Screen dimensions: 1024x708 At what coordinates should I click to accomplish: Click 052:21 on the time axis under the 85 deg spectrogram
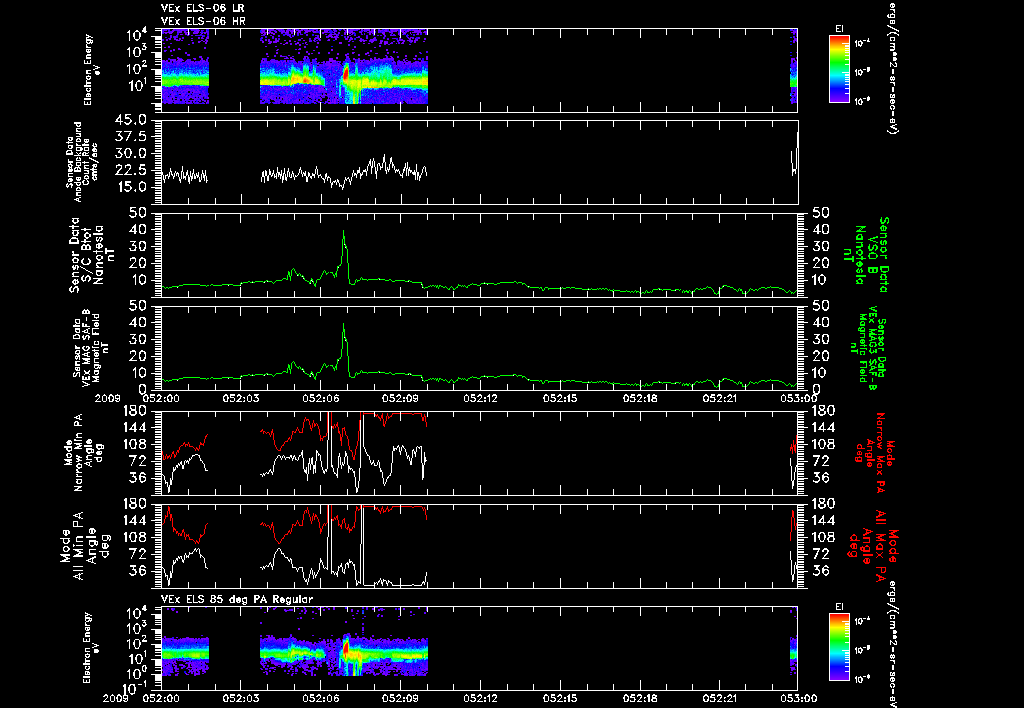pyautogui.click(x=719, y=698)
